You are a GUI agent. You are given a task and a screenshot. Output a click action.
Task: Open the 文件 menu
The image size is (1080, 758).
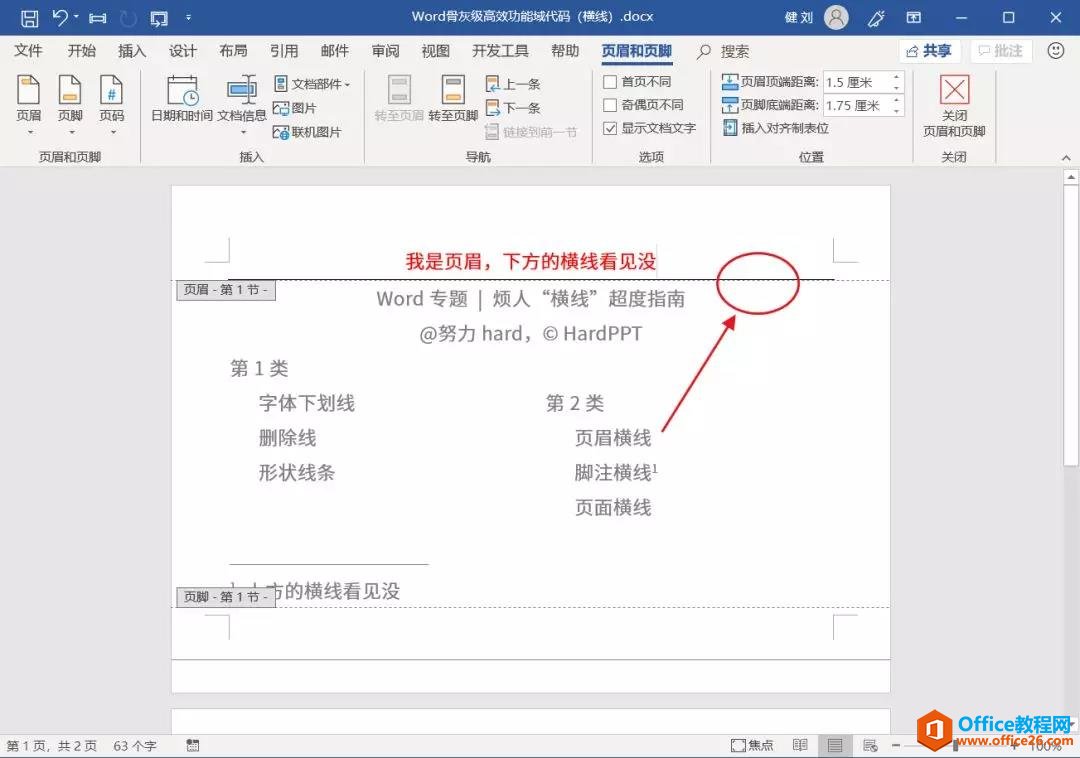pos(28,51)
